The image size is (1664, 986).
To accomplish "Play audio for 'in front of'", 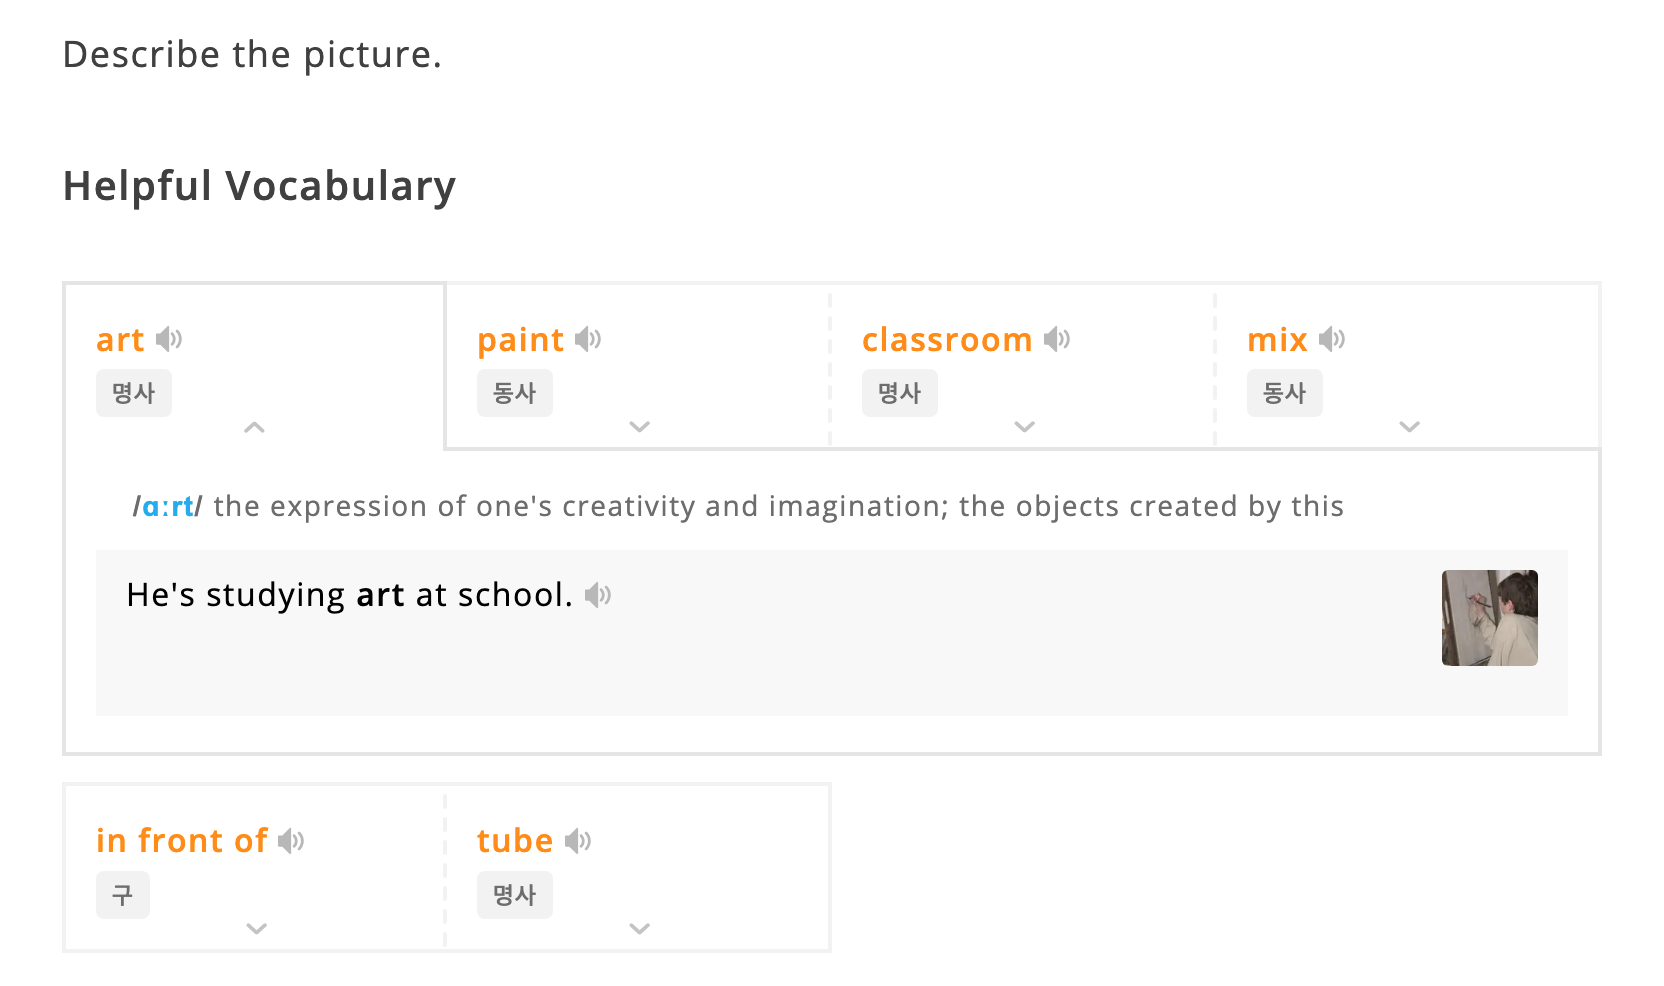I will point(291,841).
